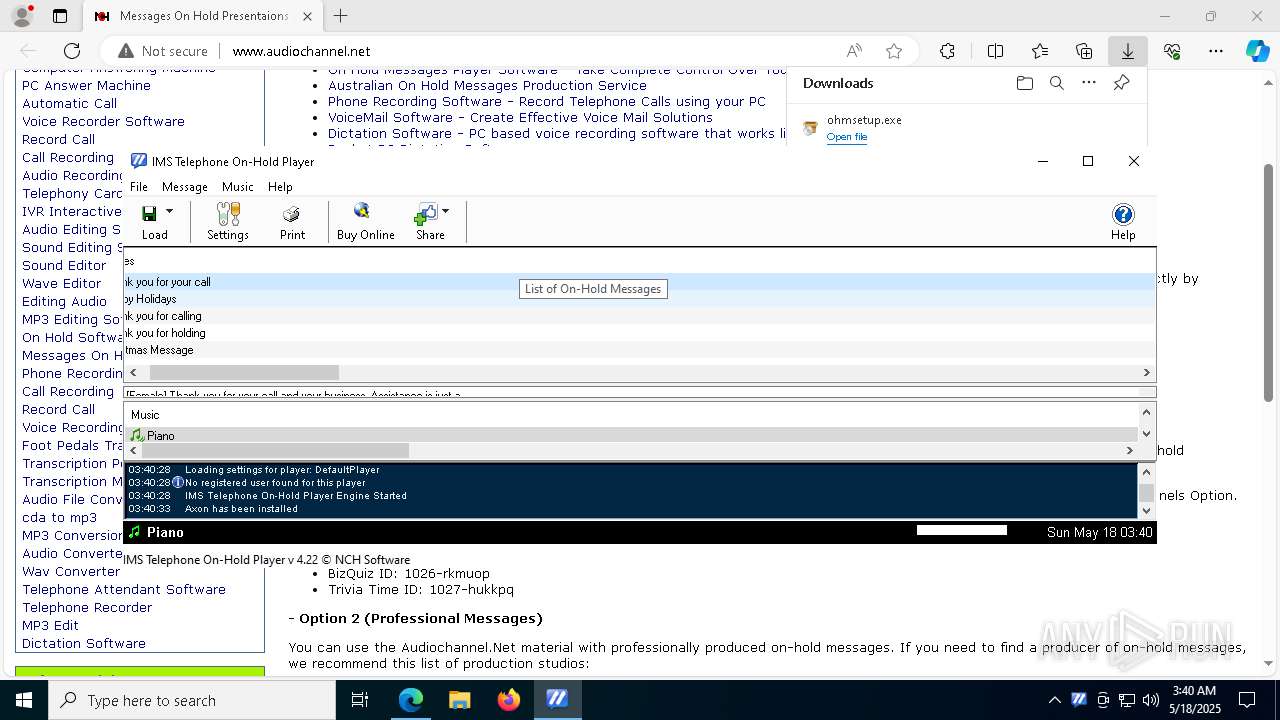Click messages list scroll left arrow

pos(133,372)
